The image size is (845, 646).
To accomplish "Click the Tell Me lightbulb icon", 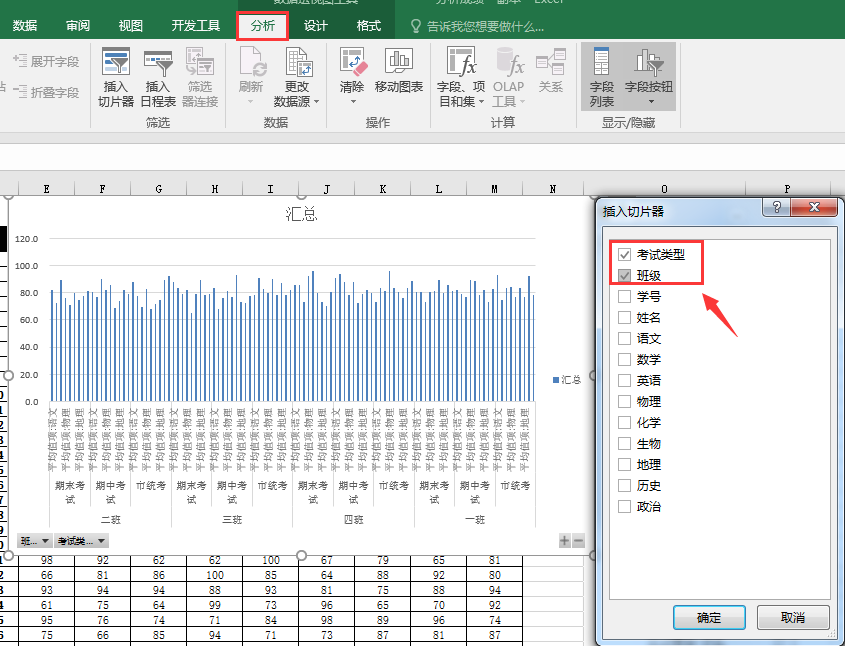I will [415, 26].
